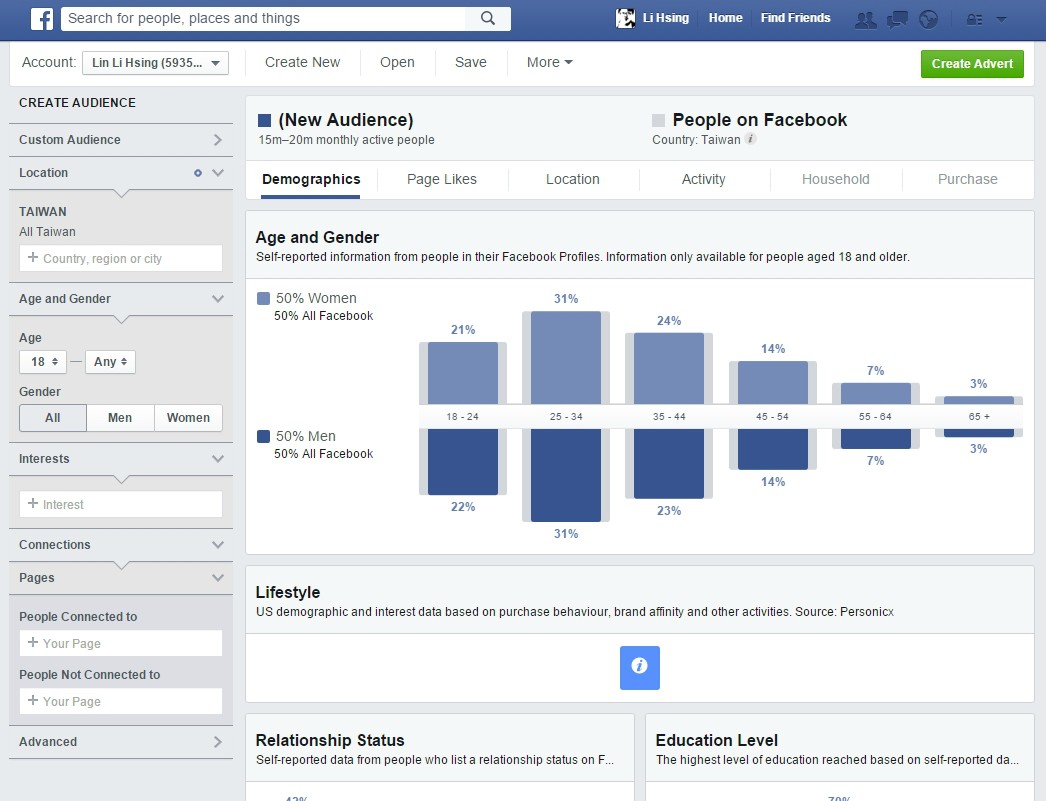This screenshot has height=801, width=1046.
Task: Switch to the Activity tab
Action: 703,179
